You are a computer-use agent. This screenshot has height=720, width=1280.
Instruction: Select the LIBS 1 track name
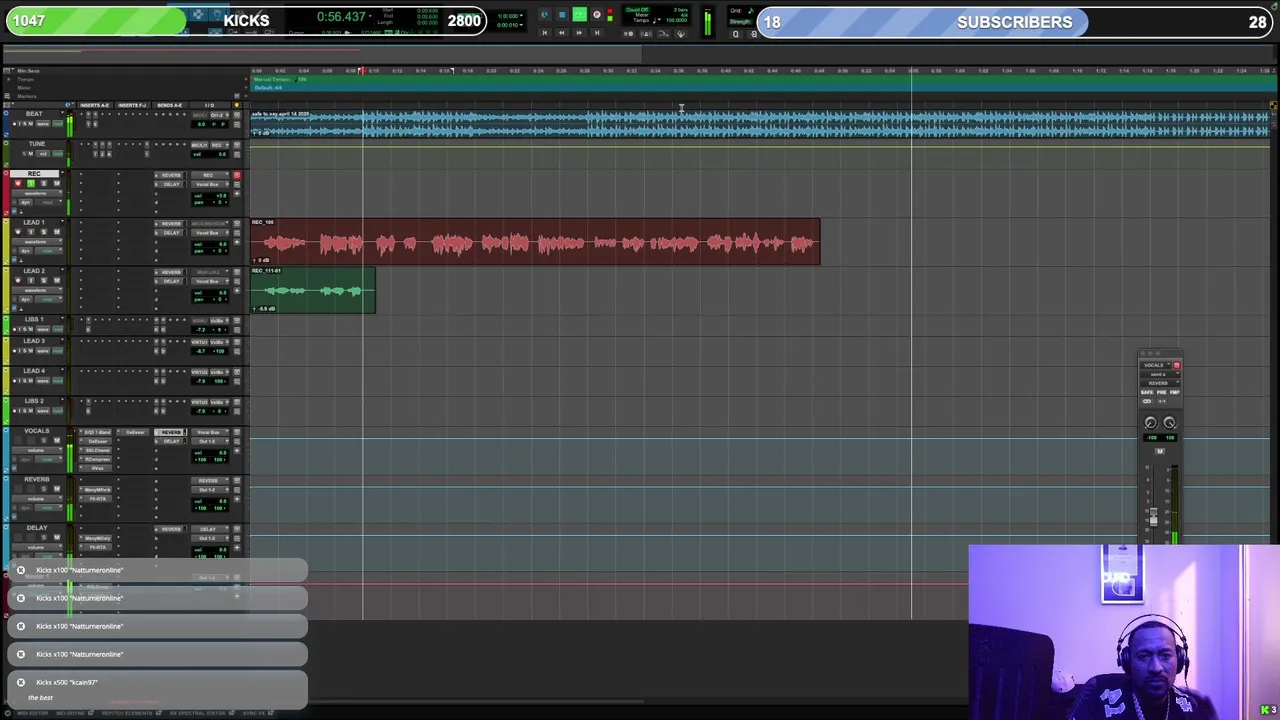(x=34, y=319)
